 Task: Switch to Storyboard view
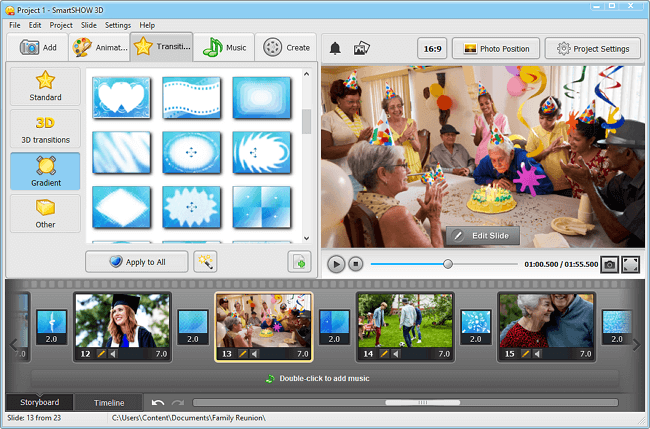point(39,402)
